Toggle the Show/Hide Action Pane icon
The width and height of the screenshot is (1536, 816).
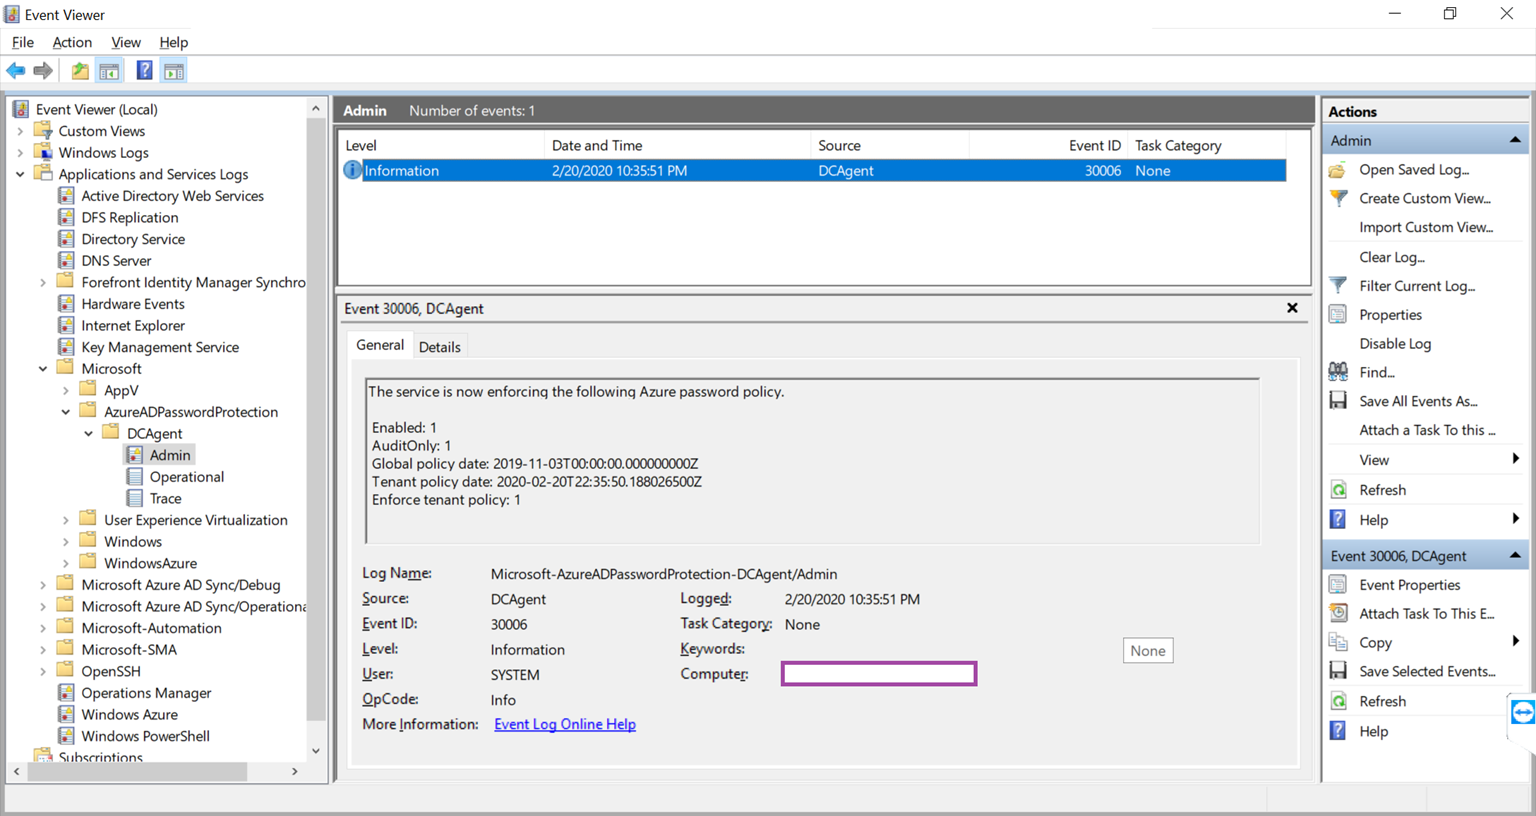click(174, 71)
